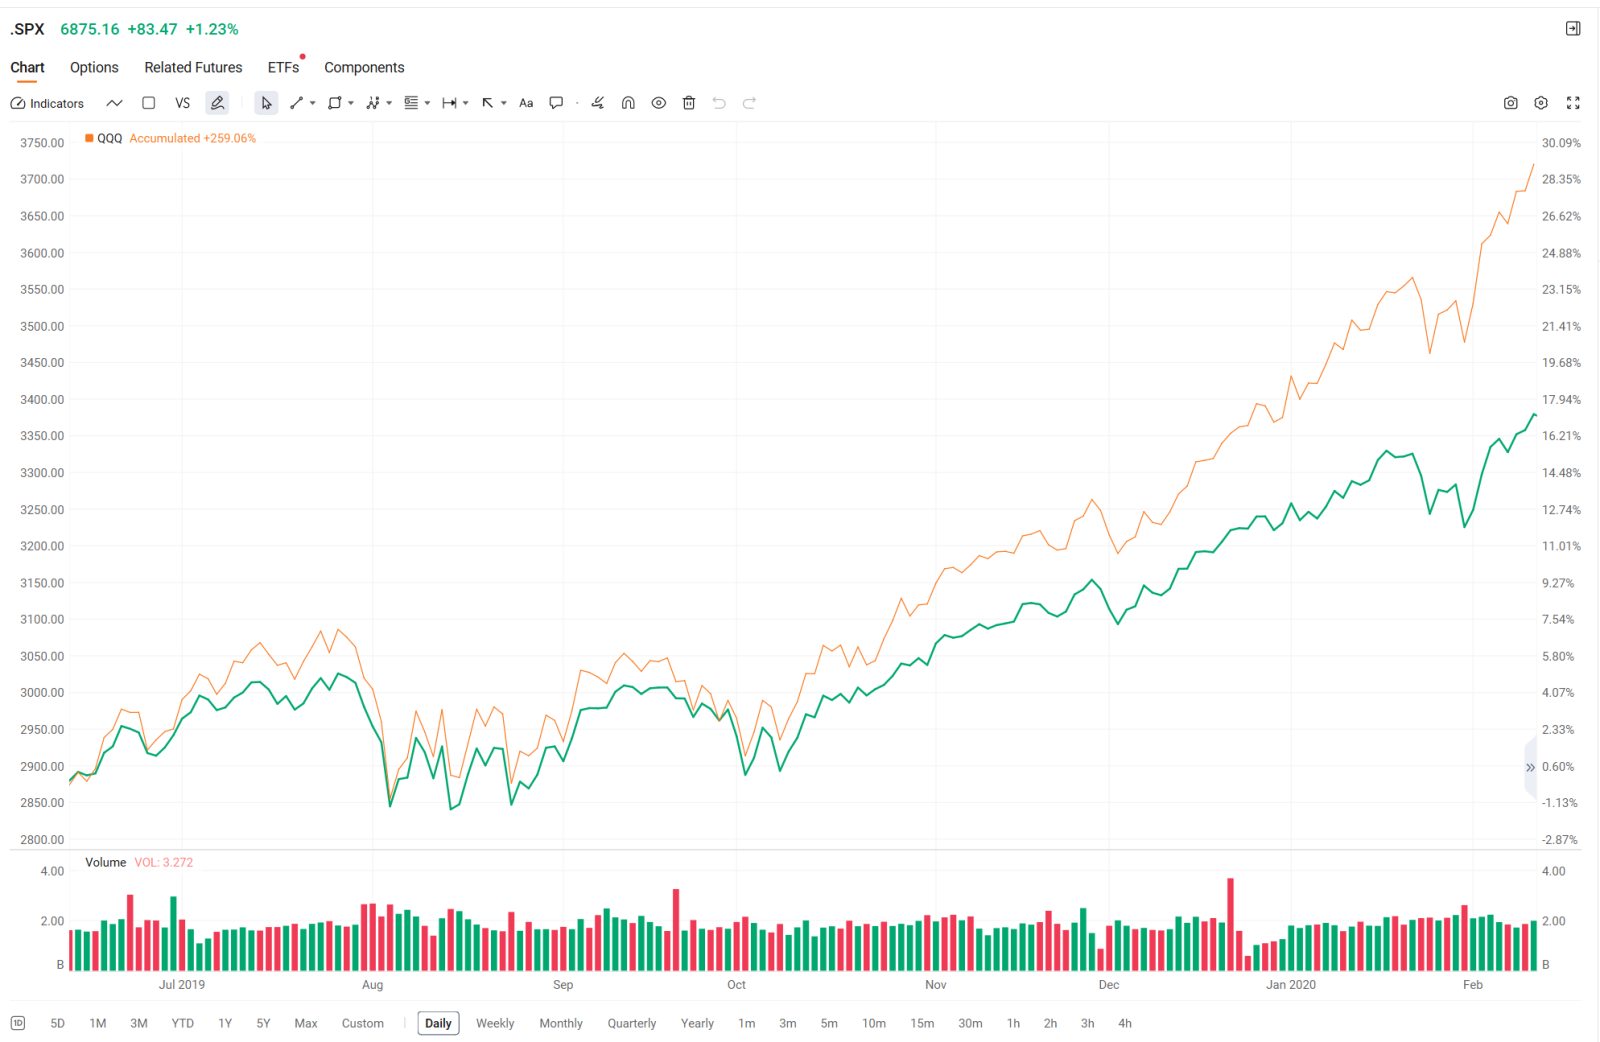The image size is (1600, 1042).
Task: Click the orange QQQ legend color swatch
Action: tap(89, 138)
